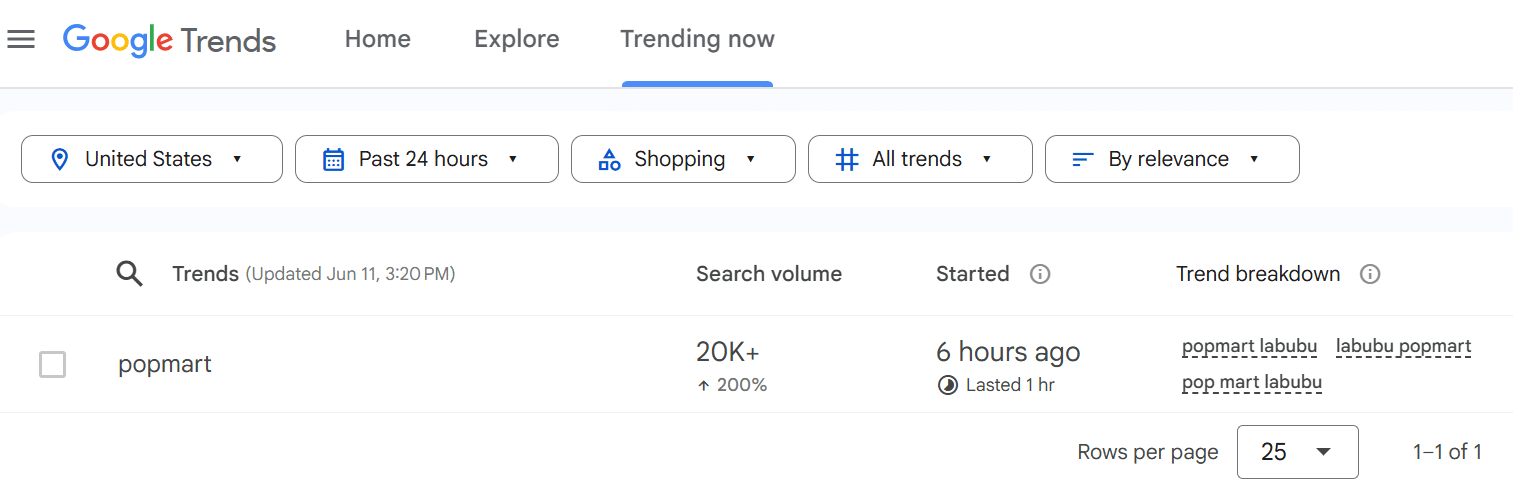Click the 'pop mart labubu' breakdown term
Viewport: 1513px width, 486px height.
tap(1252, 382)
